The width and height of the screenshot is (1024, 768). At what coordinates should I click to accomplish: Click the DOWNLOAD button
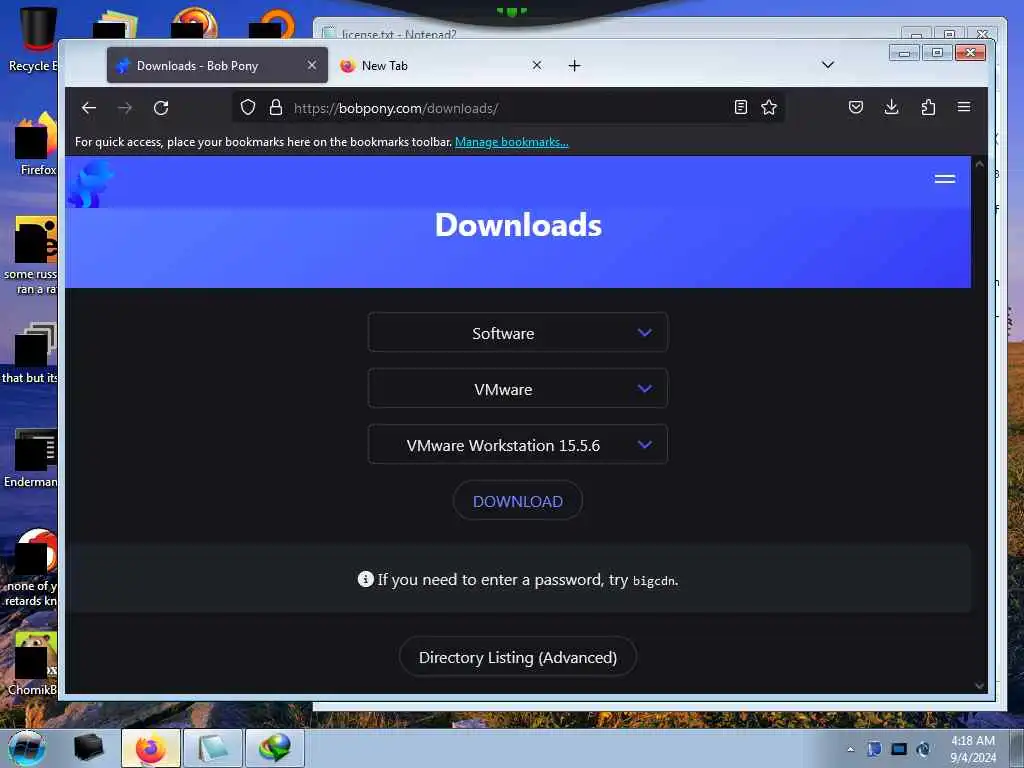tap(518, 502)
